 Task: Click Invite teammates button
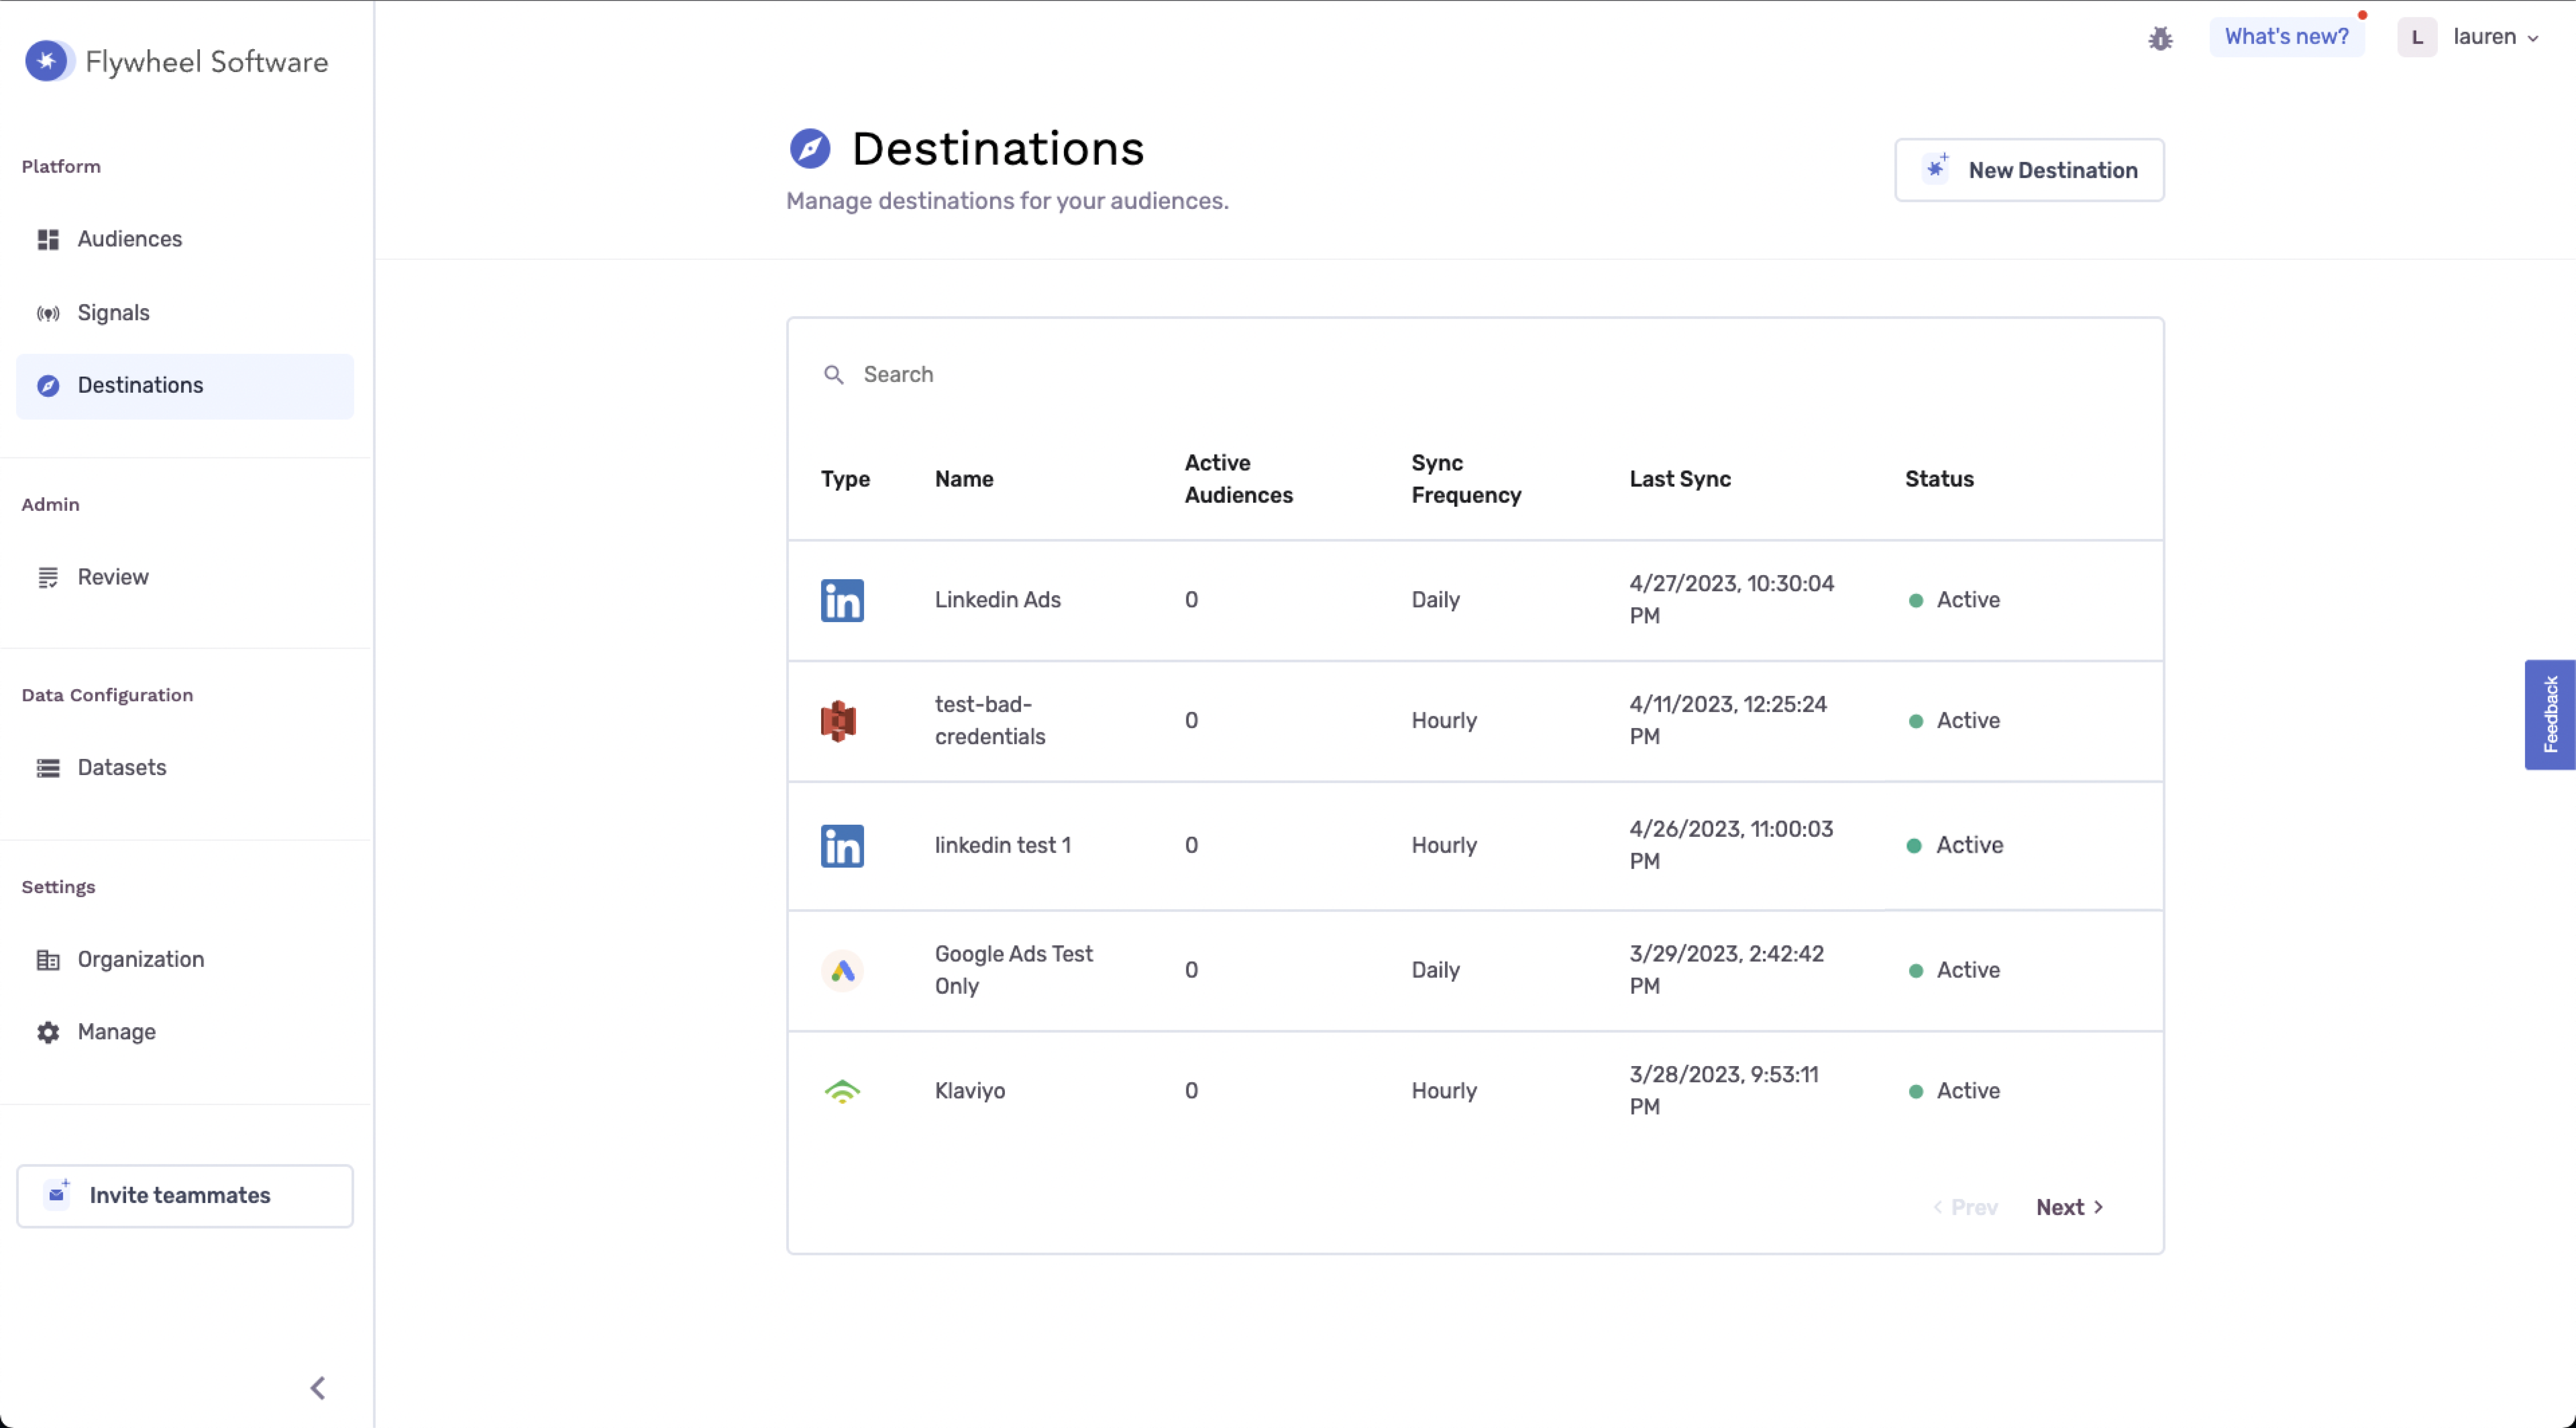[x=185, y=1195]
